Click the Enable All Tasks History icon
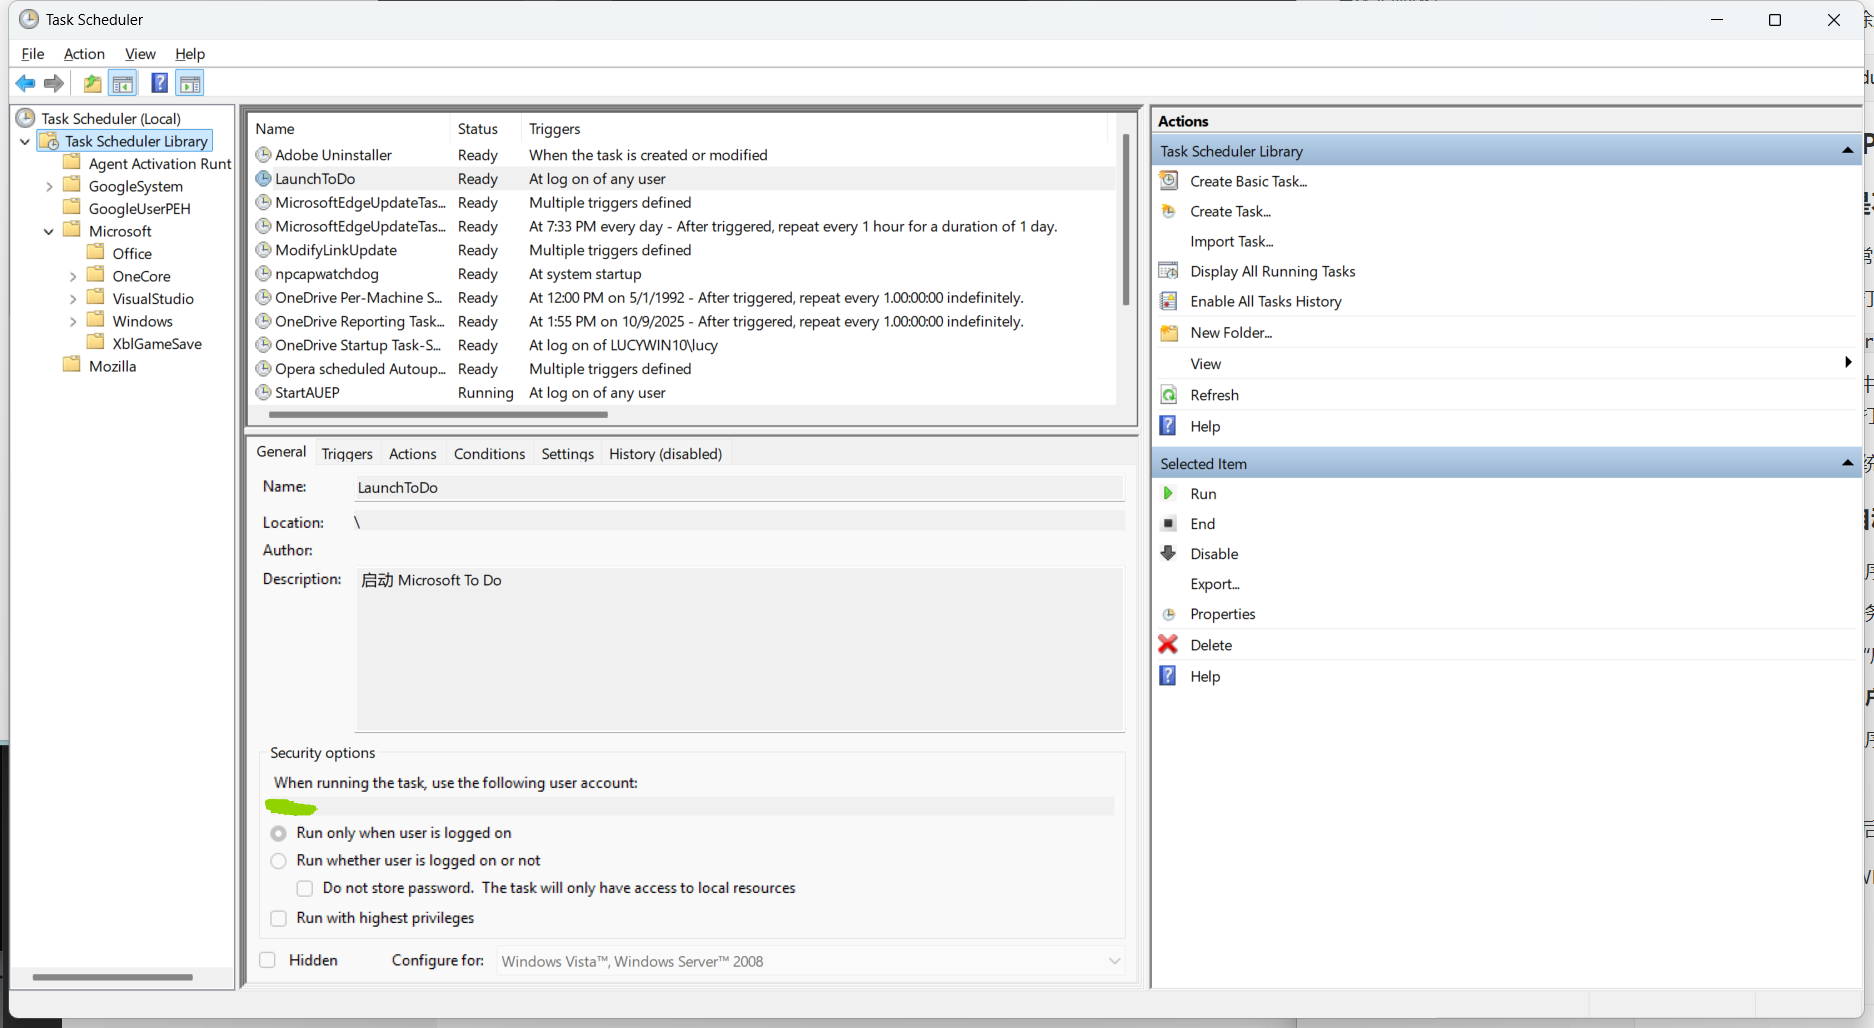The width and height of the screenshot is (1874, 1028). pyautogui.click(x=1168, y=301)
